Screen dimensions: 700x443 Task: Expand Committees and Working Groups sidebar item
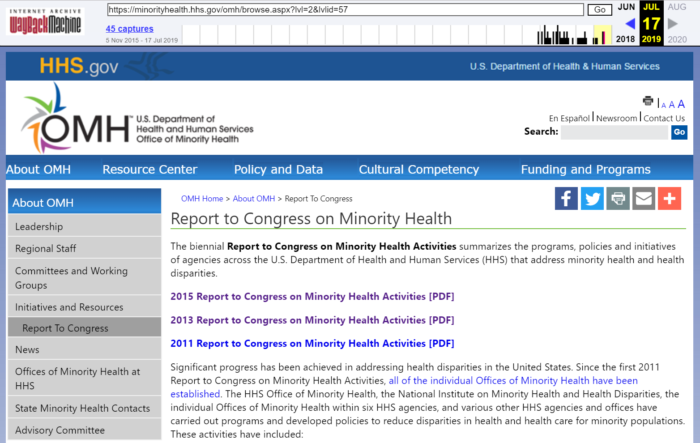83,278
